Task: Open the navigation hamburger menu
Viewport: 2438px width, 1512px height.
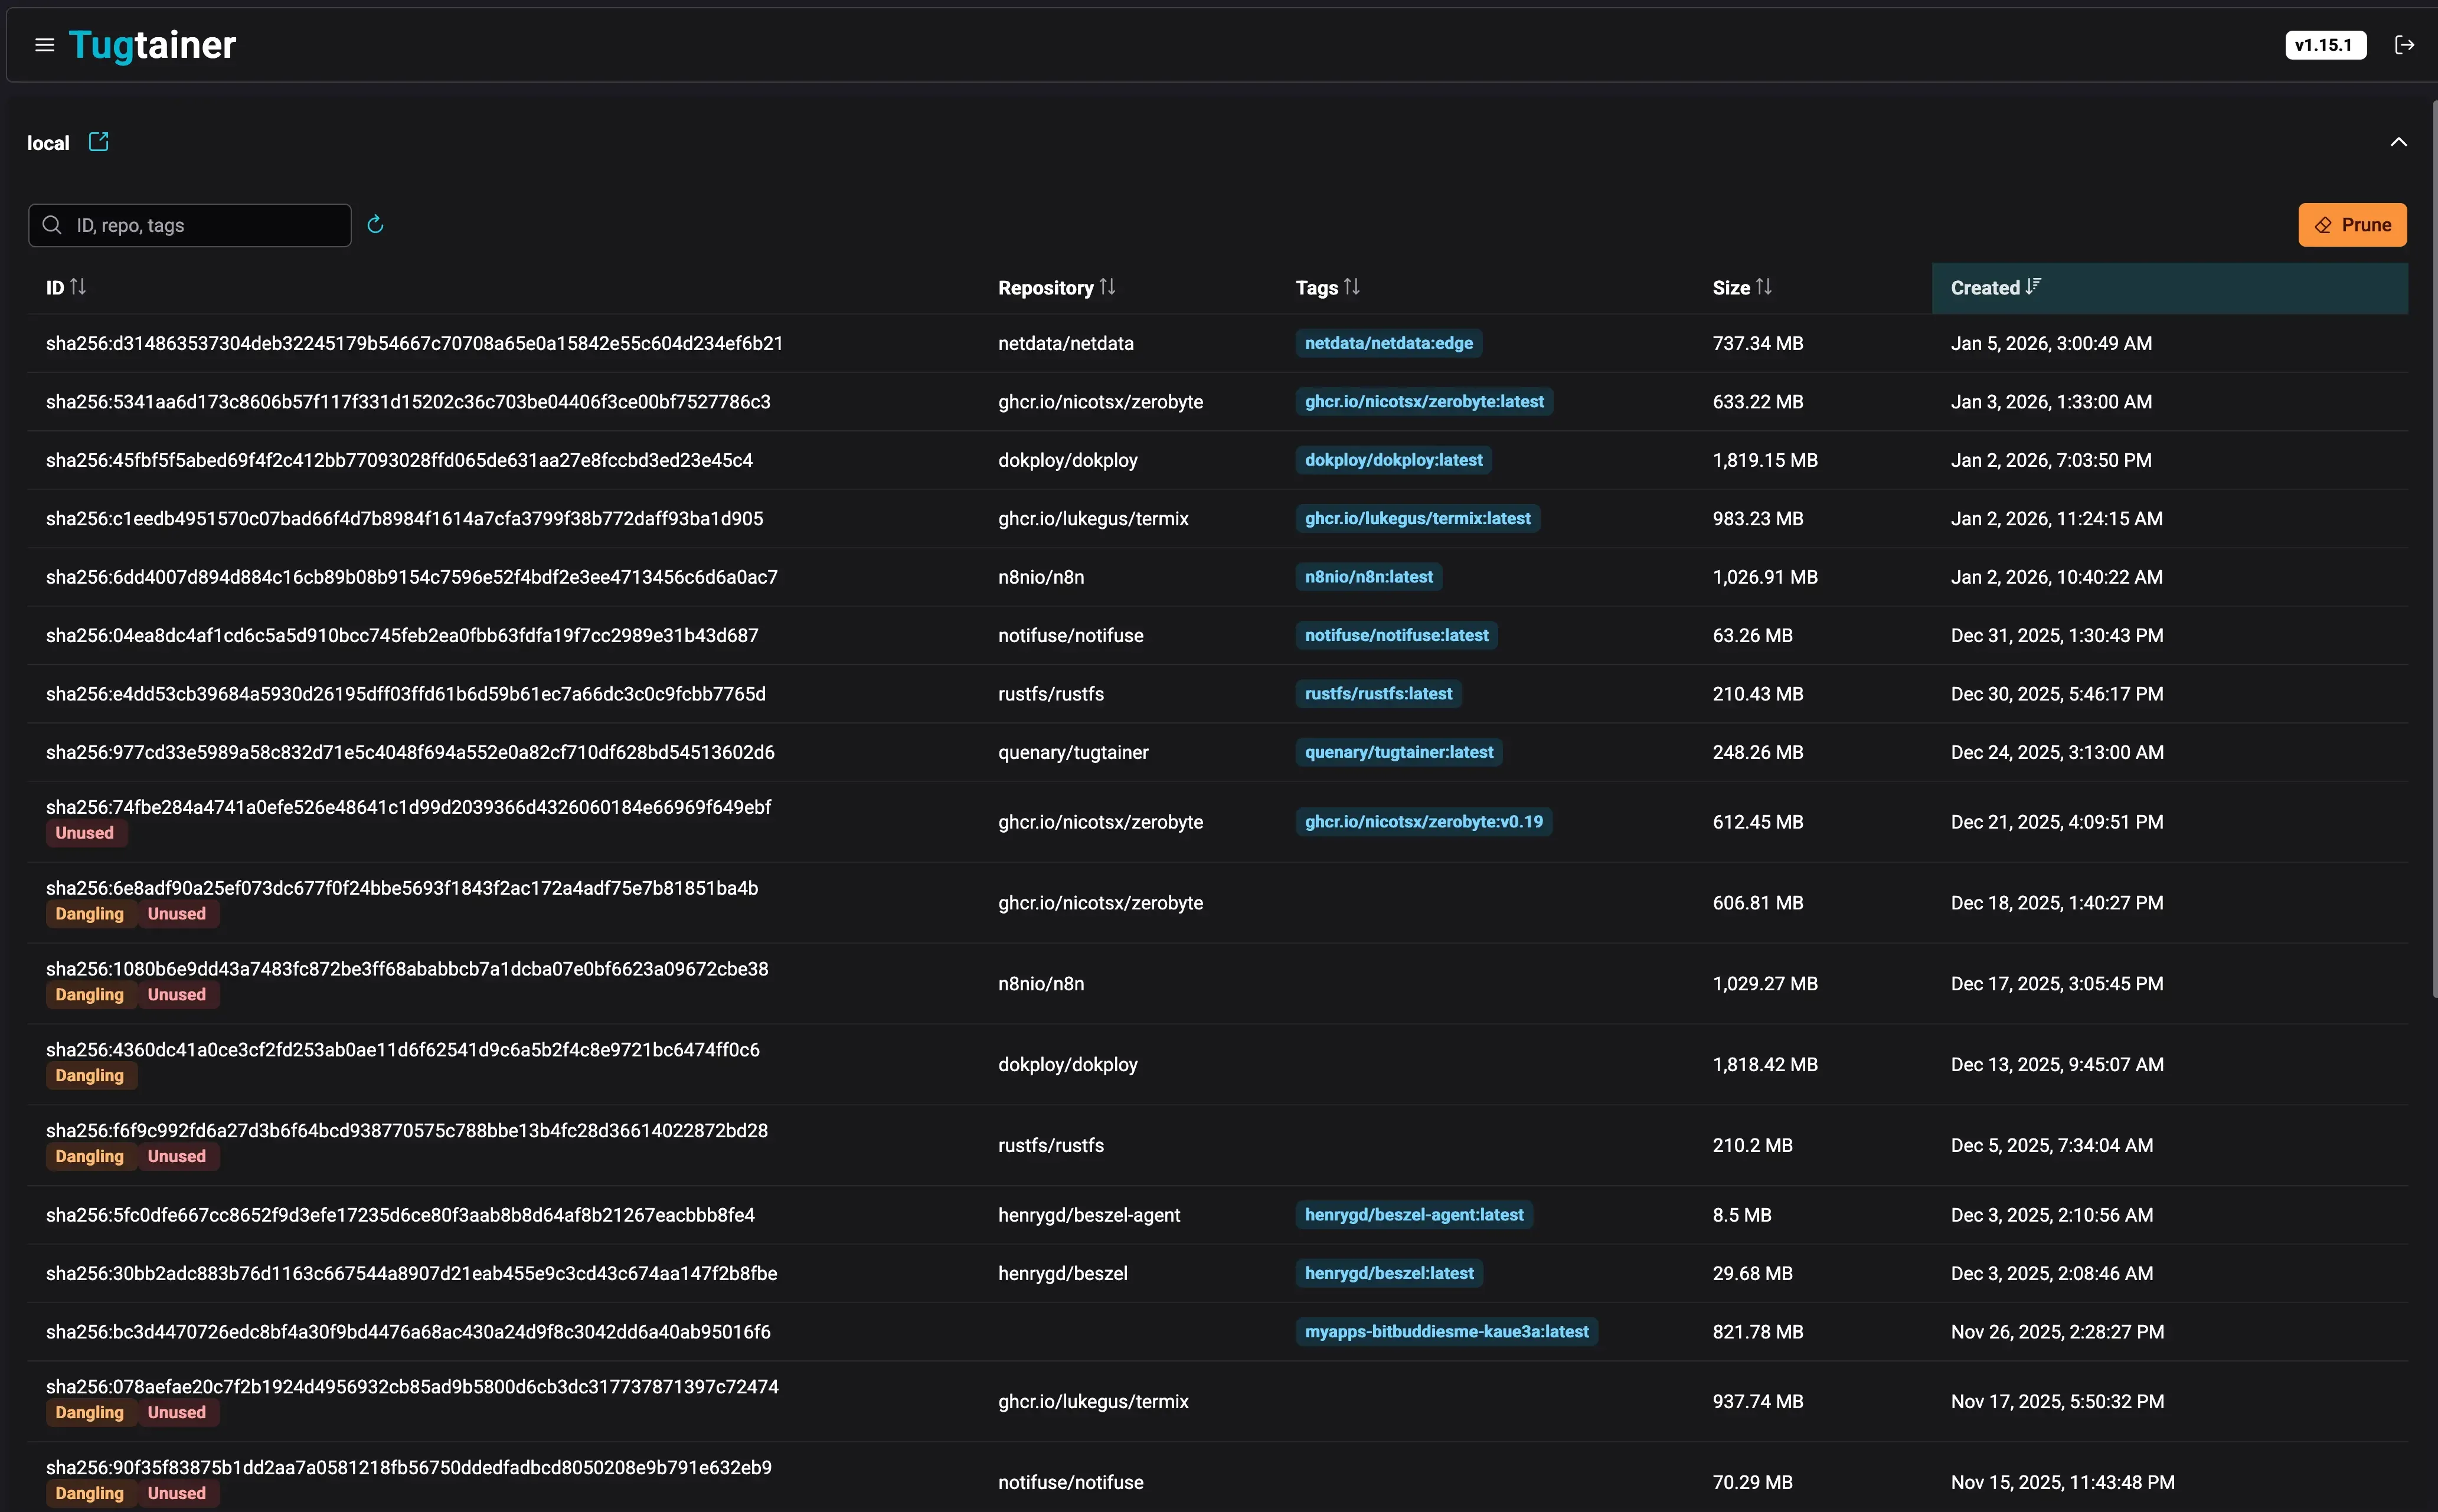Action: tap(45, 44)
